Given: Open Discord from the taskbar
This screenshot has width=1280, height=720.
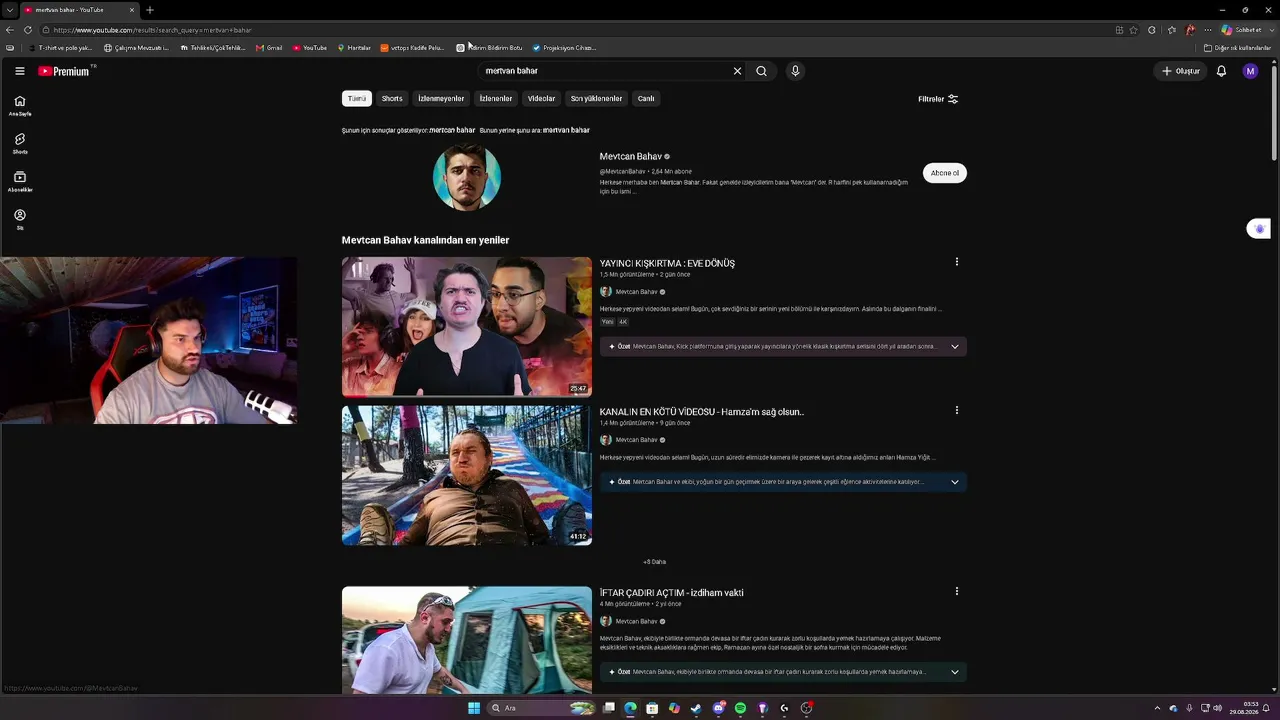Looking at the screenshot, I should coord(718,708).
